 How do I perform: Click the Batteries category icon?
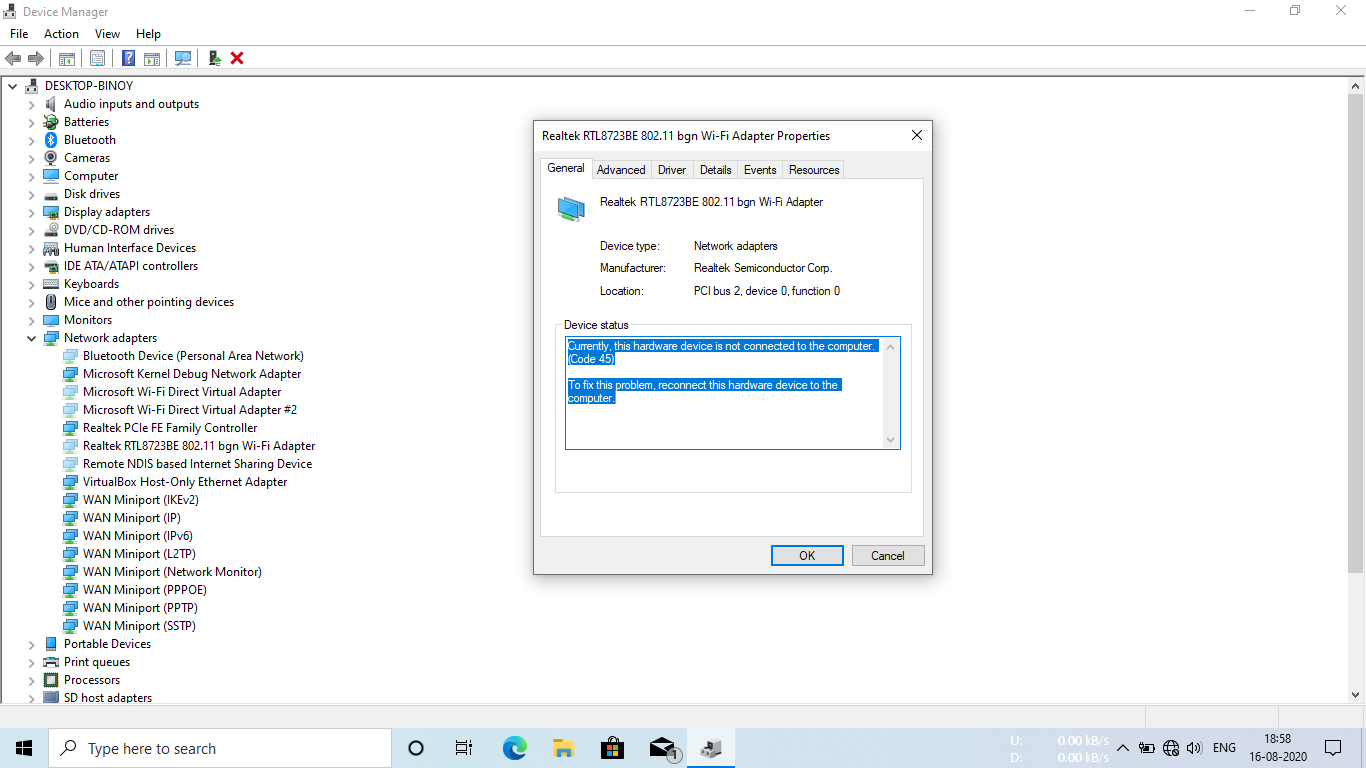point(51,122)
